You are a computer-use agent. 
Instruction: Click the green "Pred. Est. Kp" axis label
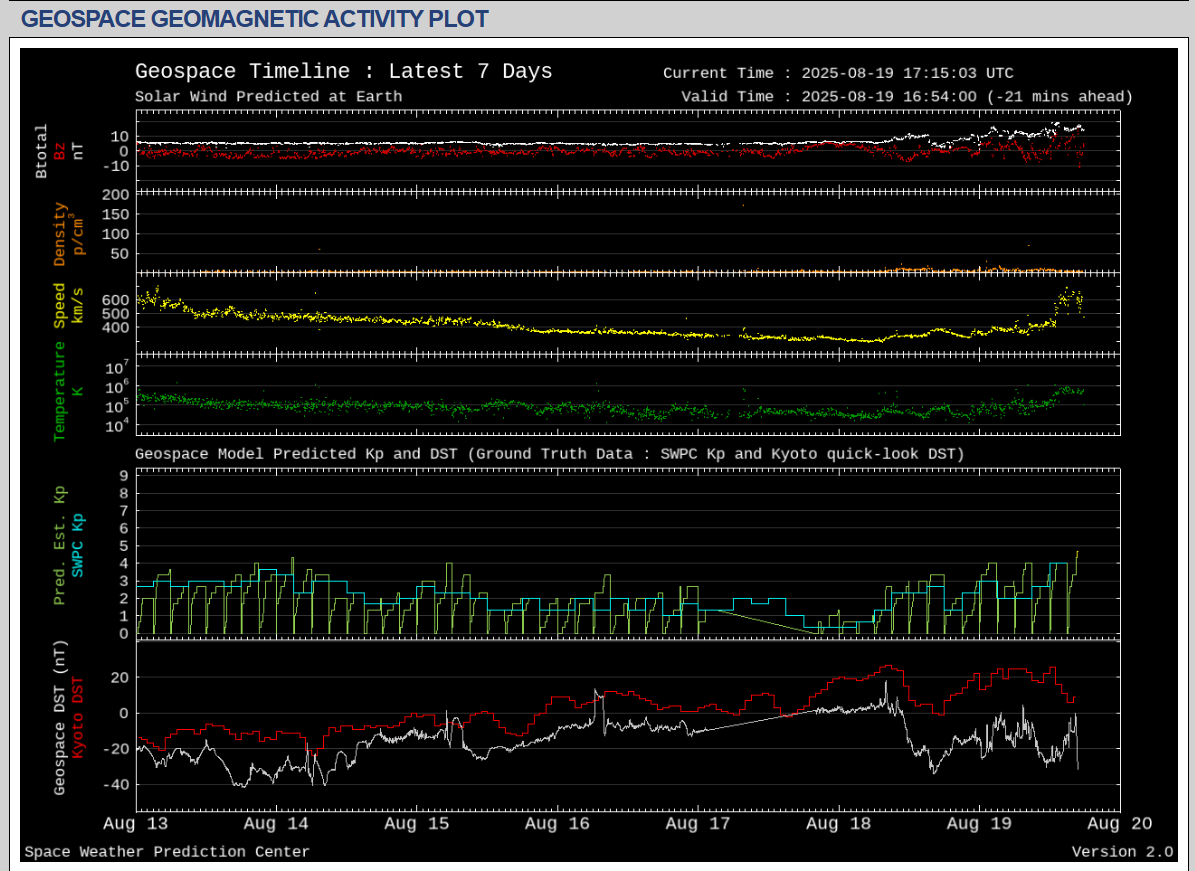pos(59,545)
